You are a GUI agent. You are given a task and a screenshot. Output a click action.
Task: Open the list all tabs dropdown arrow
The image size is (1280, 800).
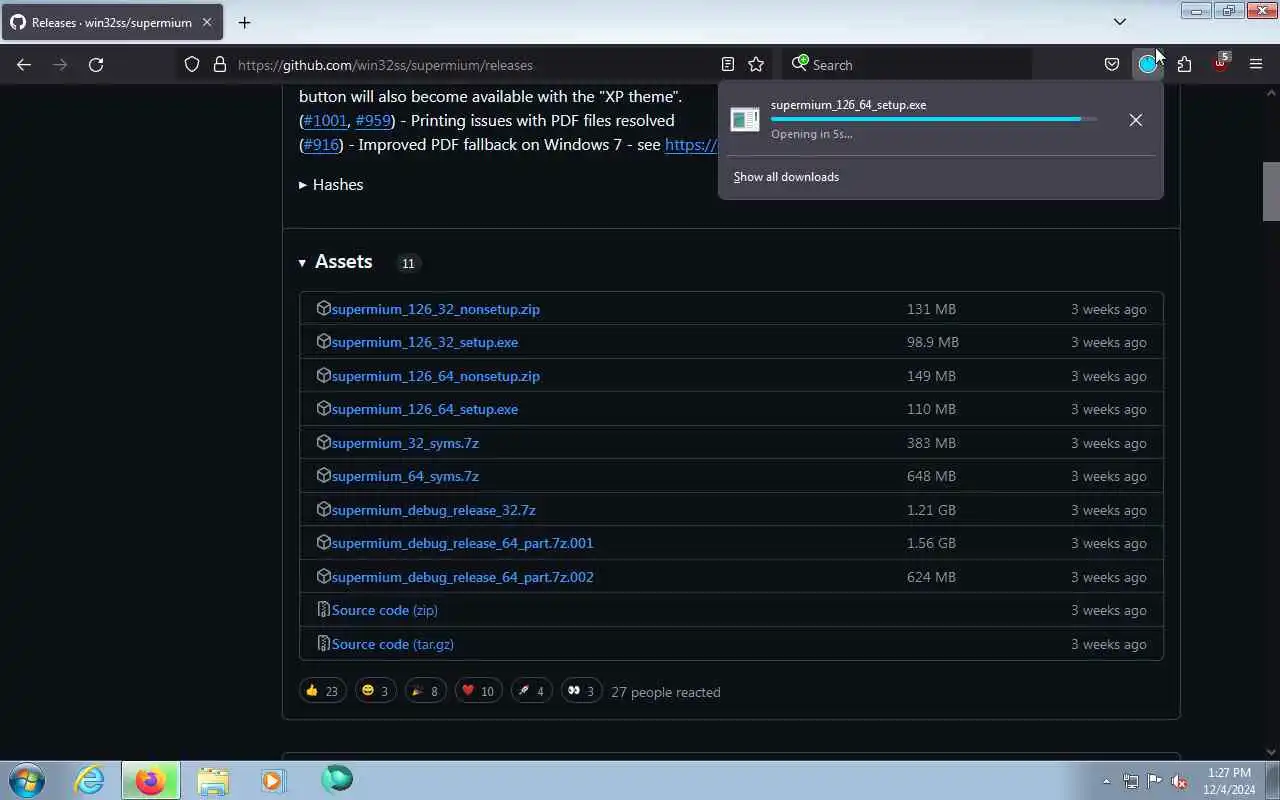pyautogui.click(x=1120, y=21)
